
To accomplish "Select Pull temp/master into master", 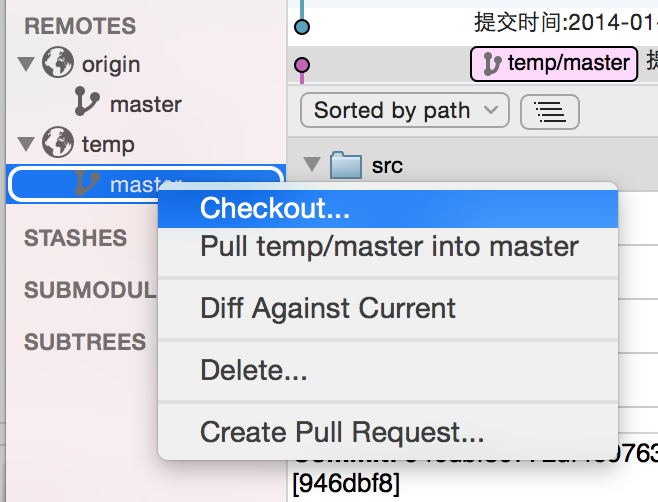I will [x=388, y=246].
